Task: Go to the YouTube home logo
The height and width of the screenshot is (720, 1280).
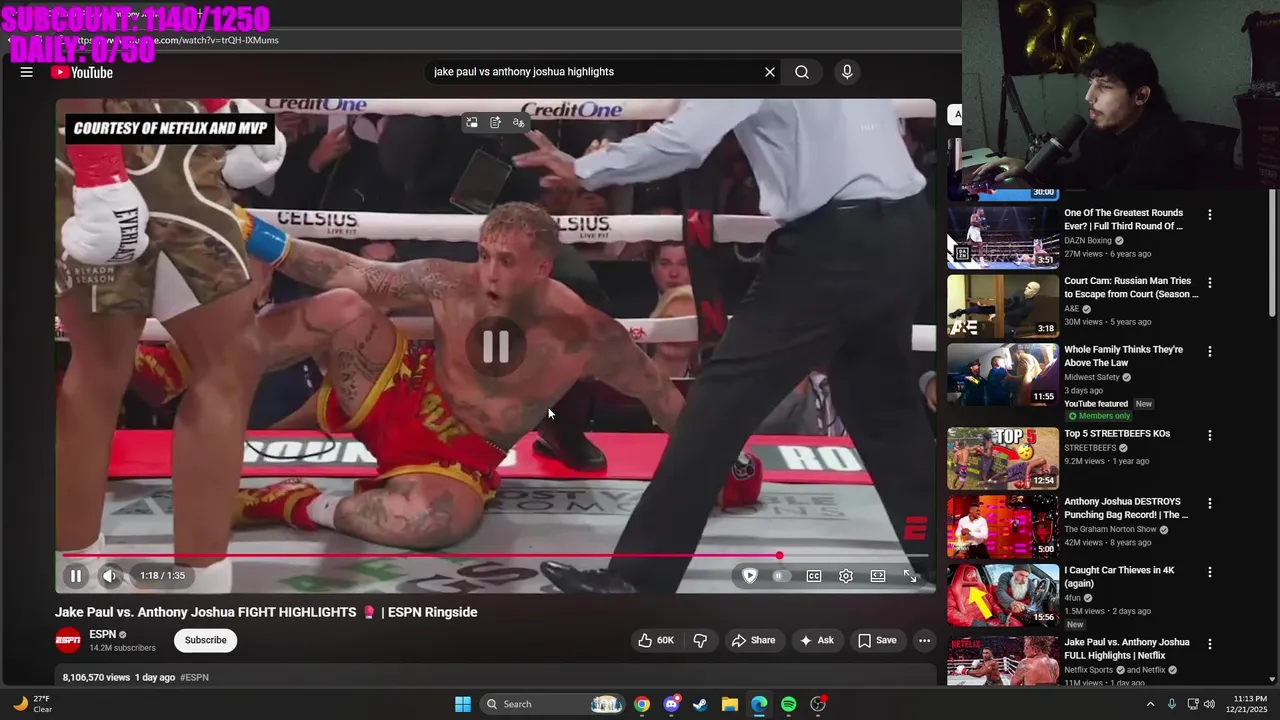Action: pyautogui.click(x=82, y=72)
